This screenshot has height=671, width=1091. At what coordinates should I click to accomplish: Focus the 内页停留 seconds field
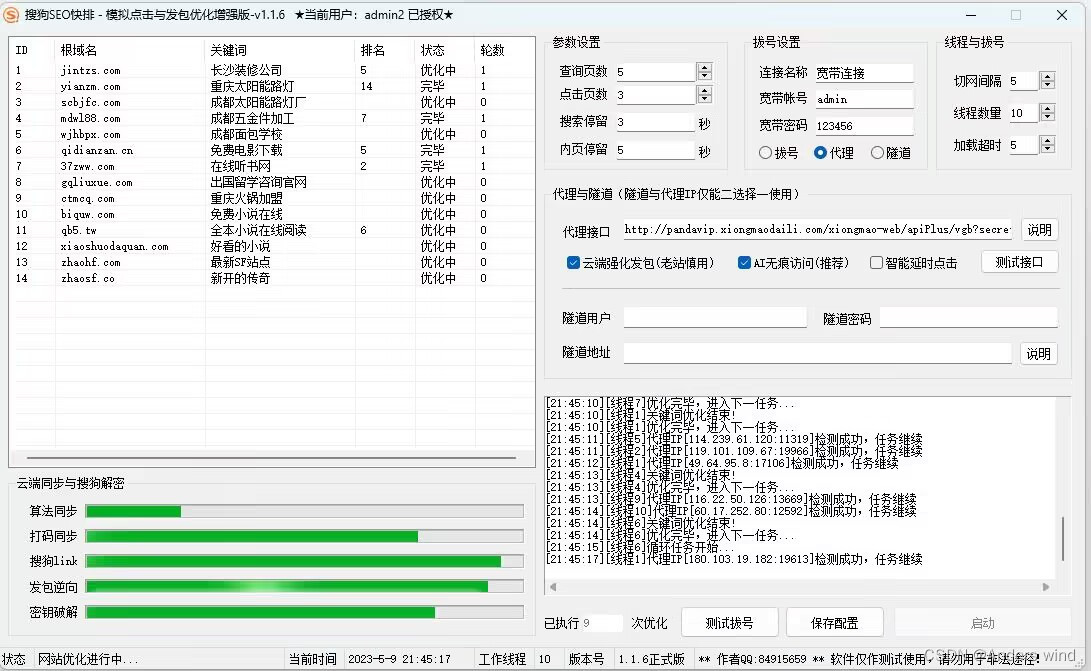coord(655,150)
